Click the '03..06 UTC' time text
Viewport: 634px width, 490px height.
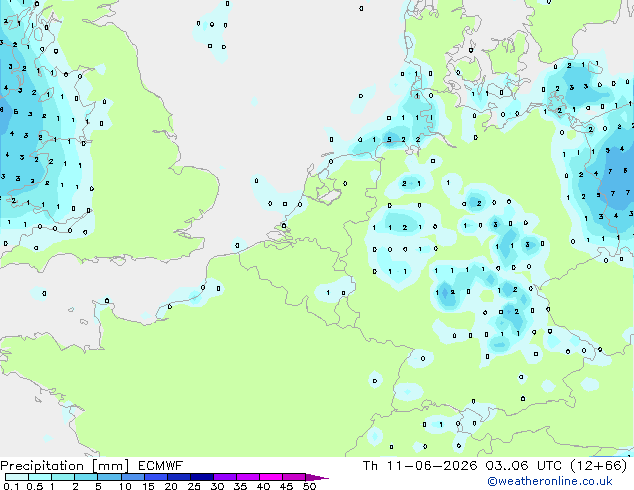pos(523,466)
